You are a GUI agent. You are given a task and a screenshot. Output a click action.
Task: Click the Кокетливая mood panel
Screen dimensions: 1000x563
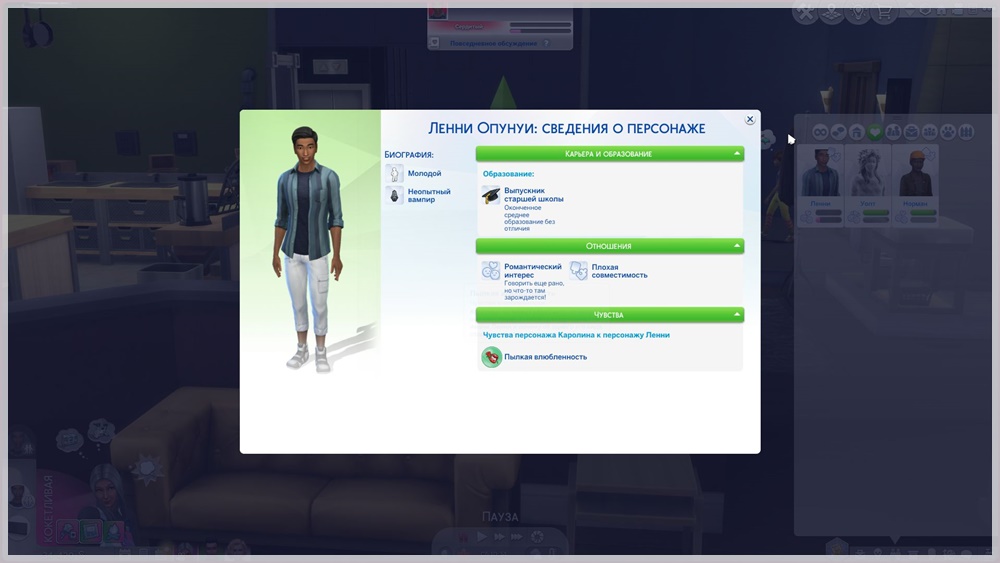click(x=48, y=508)
